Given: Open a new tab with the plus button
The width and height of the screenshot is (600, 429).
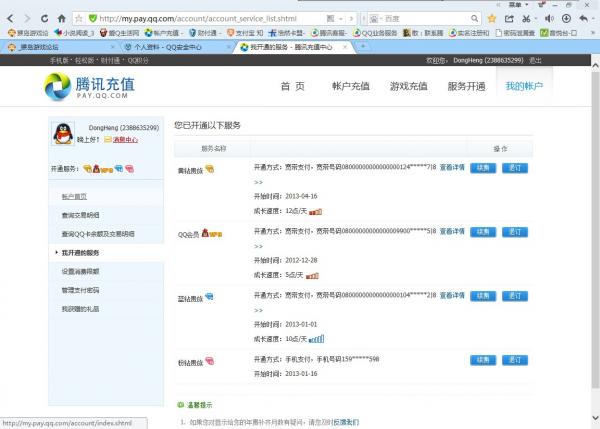Looking at the screenshot, I should (x=363, y=46).
